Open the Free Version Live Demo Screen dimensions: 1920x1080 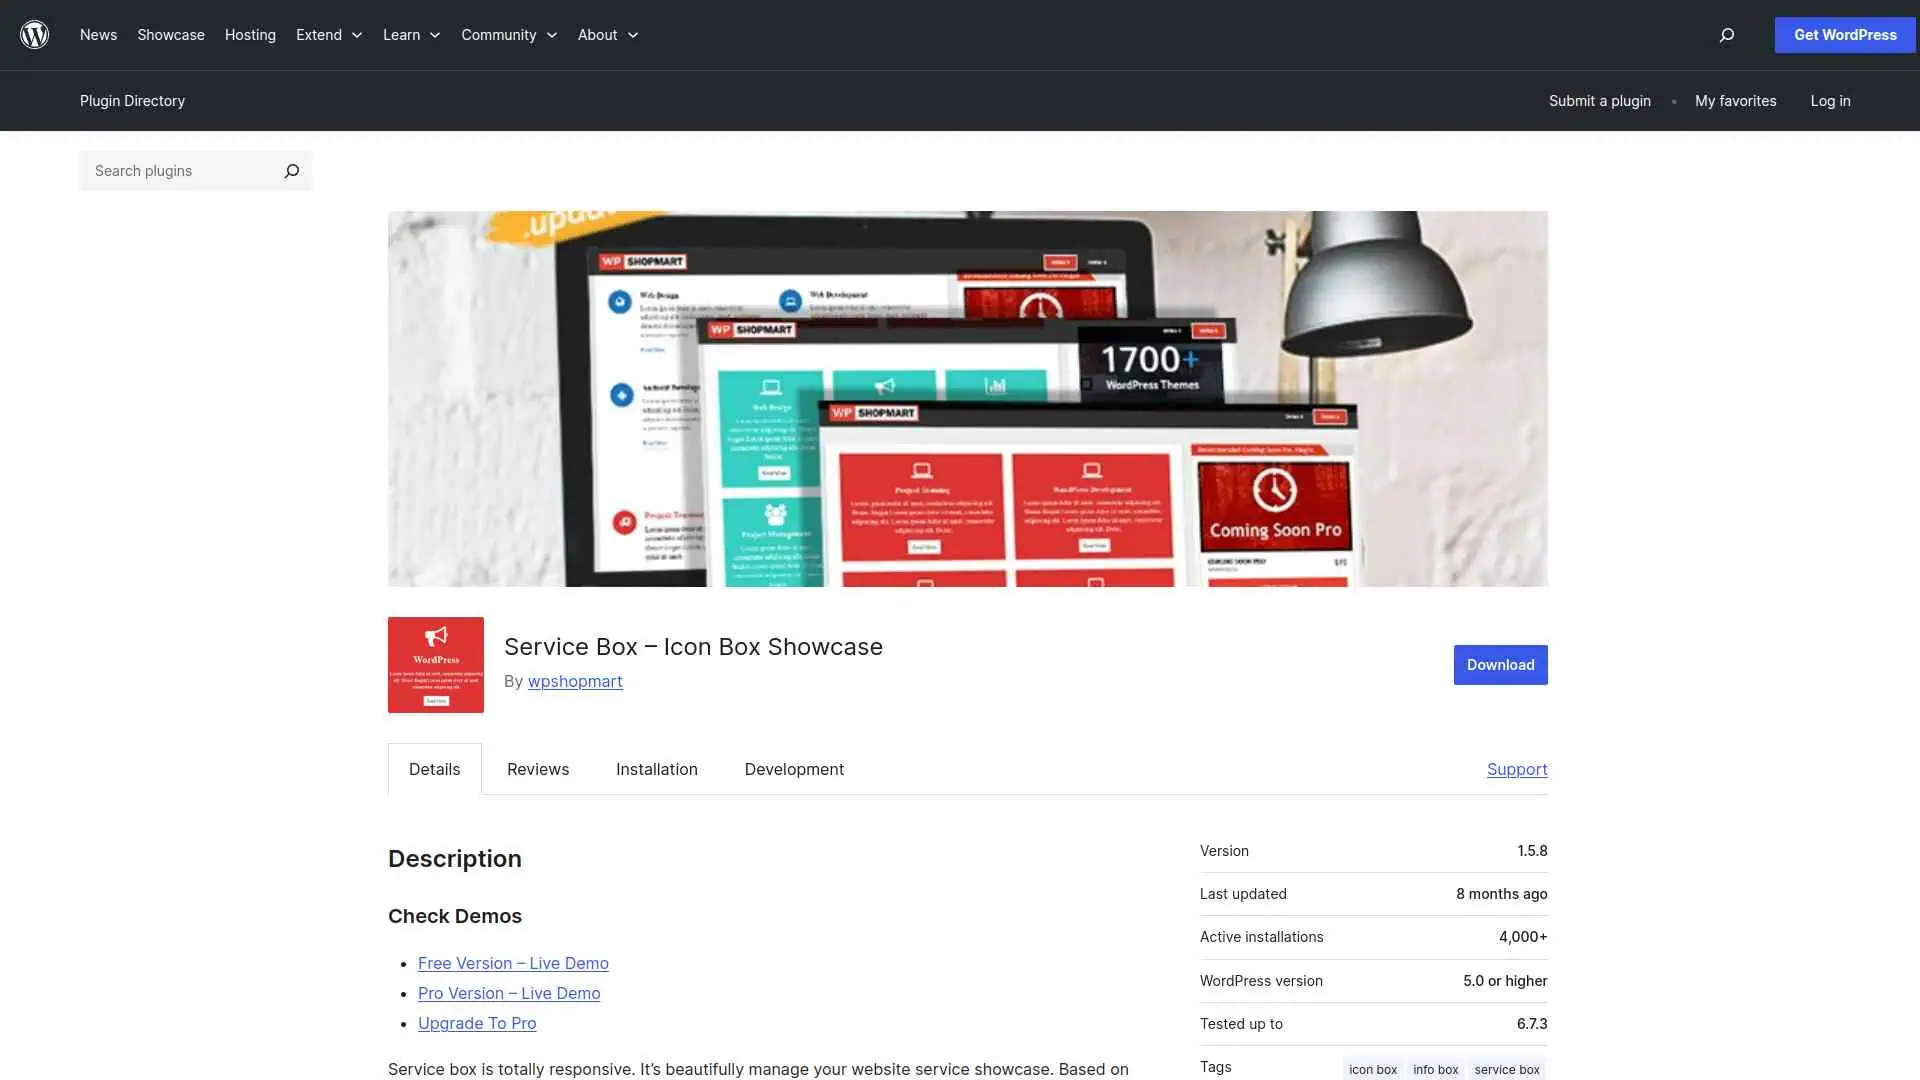(513, 963)
